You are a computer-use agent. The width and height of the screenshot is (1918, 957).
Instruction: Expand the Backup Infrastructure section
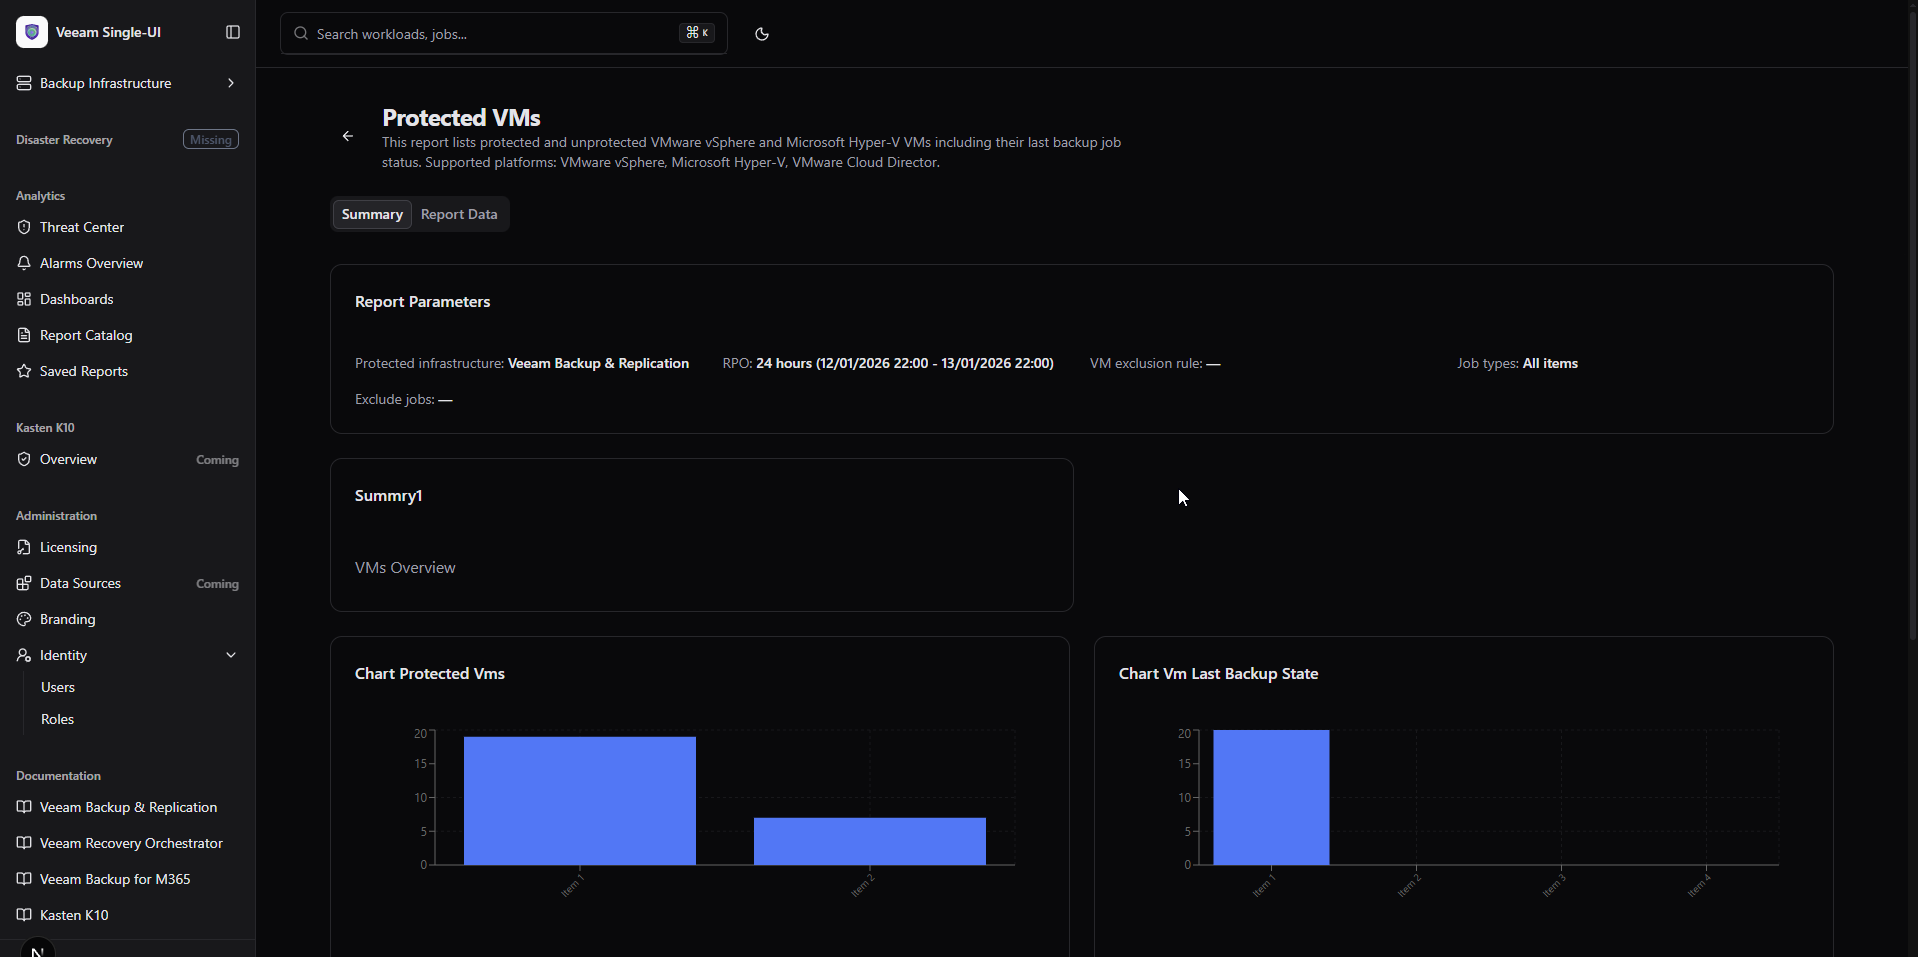[x=230, y=82]
